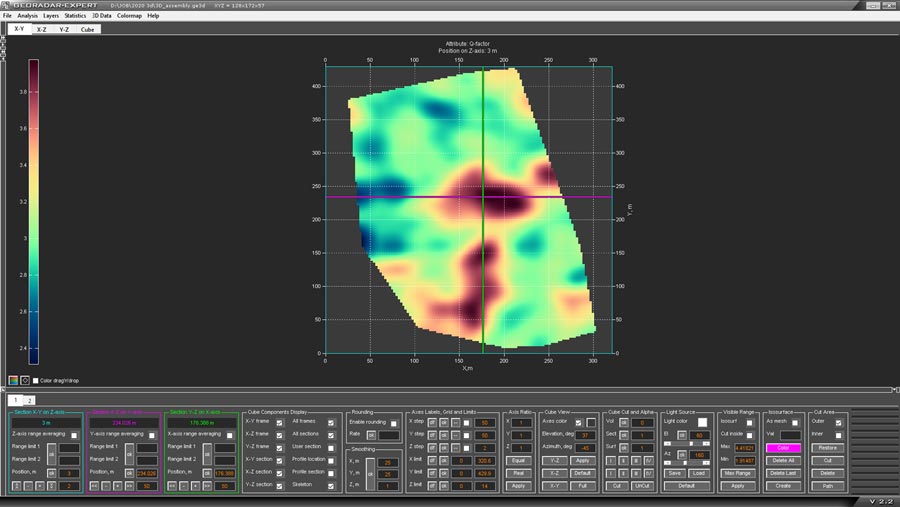
Task: Open the Colormap menu
Action: tap(129, 16)
